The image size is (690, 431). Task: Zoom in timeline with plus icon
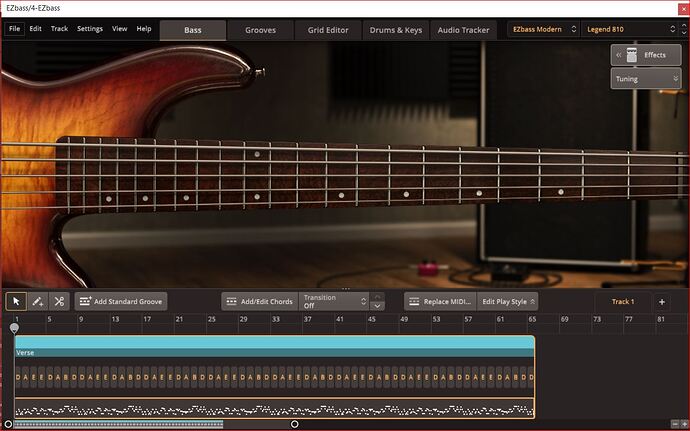pos(684,424)
